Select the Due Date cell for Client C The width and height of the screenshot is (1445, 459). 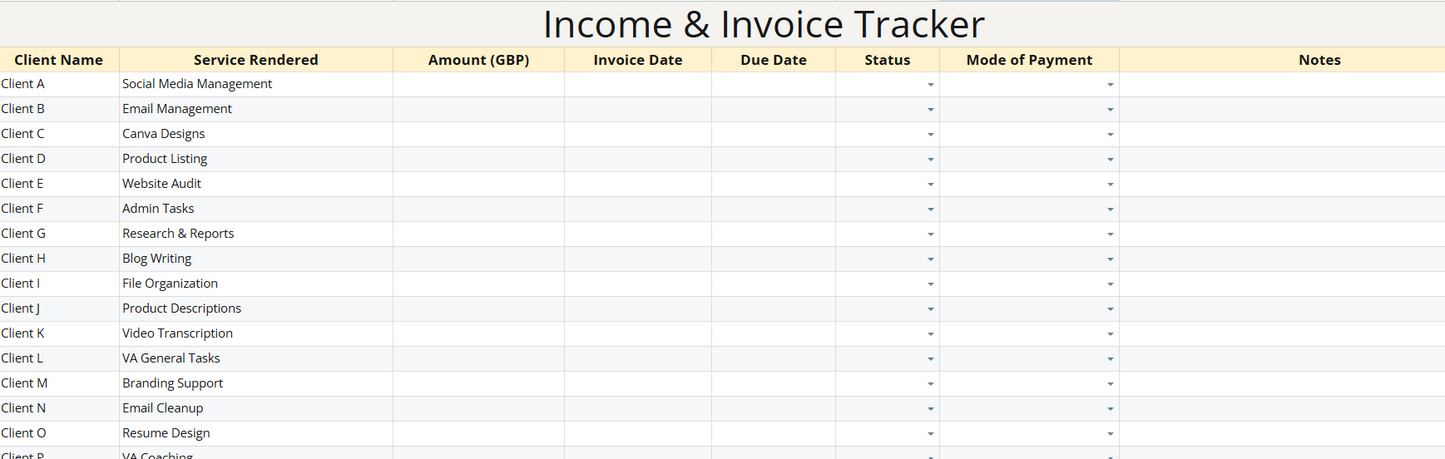(x=773, y=134)
